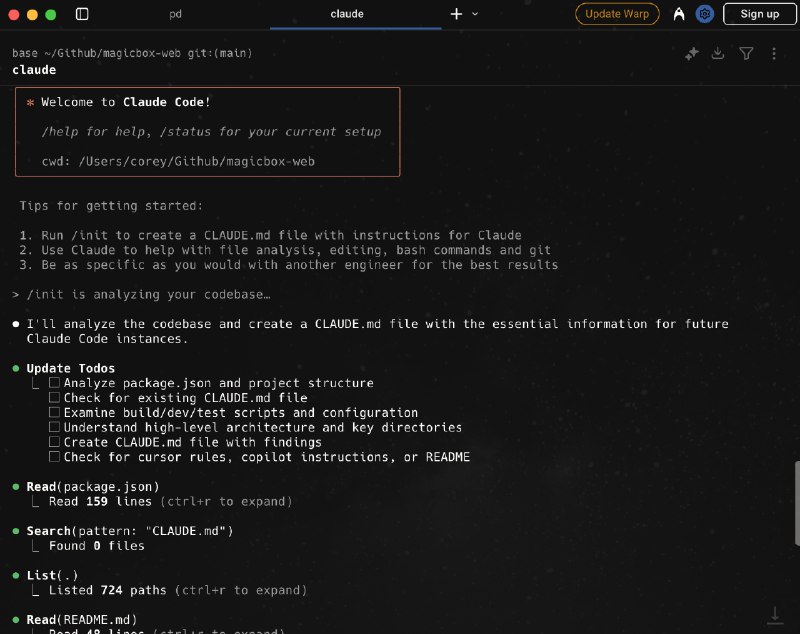Image resolution: width=800 pixels, height=634 pixels.
Task: Filter block output with funnel icon
Action: (746, 53)
